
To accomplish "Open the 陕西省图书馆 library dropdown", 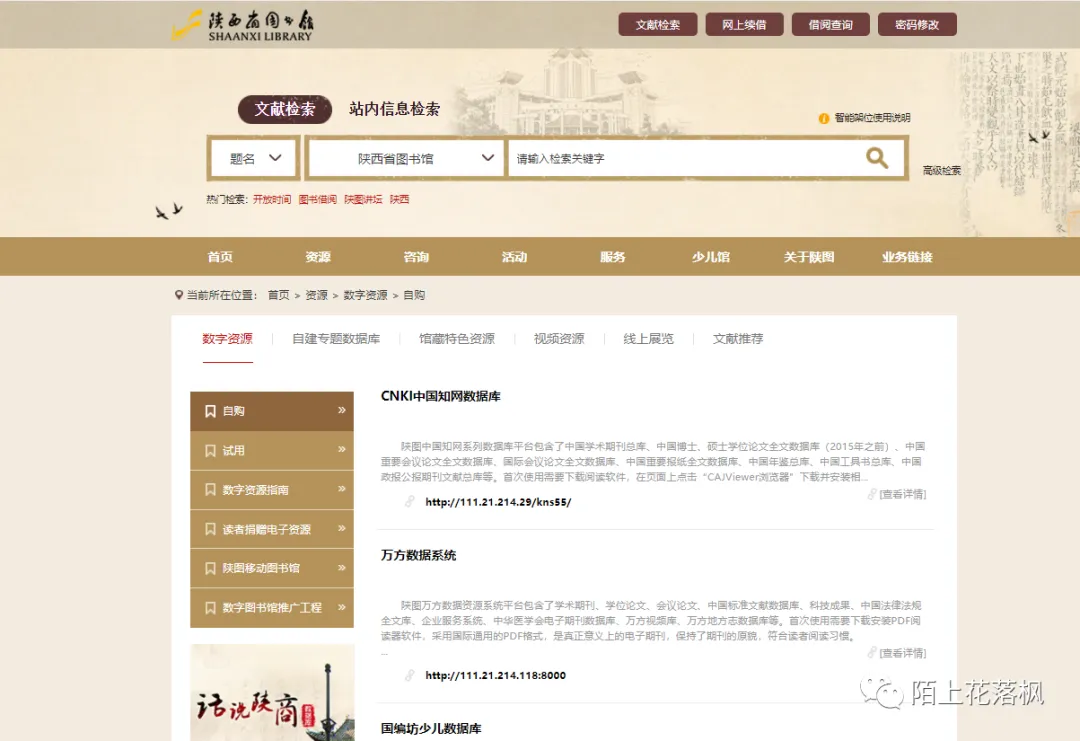I will point(406,158).
